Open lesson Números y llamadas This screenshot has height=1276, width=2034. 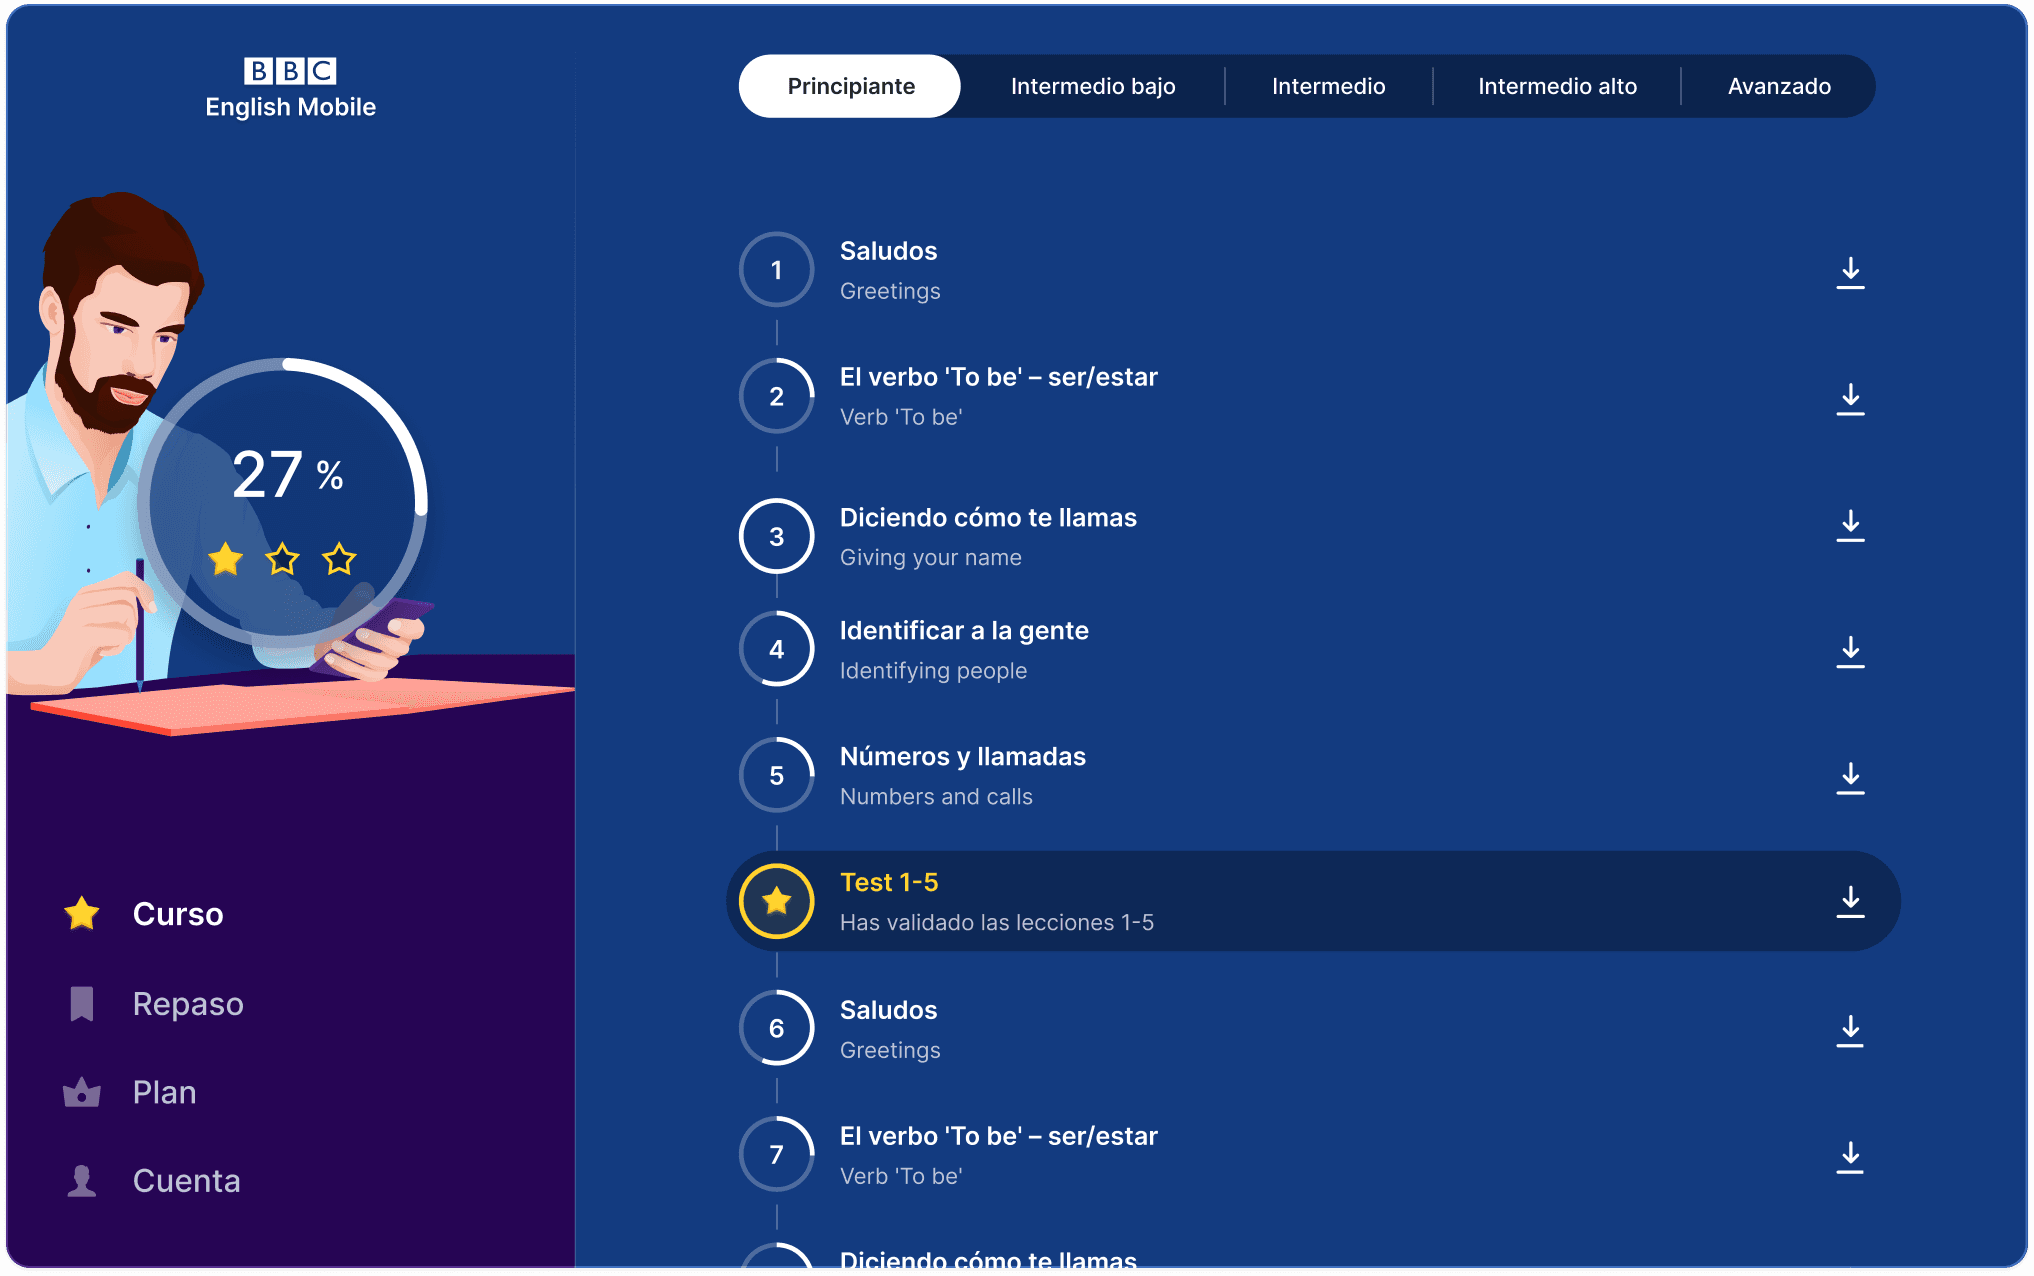click(963, 757)
